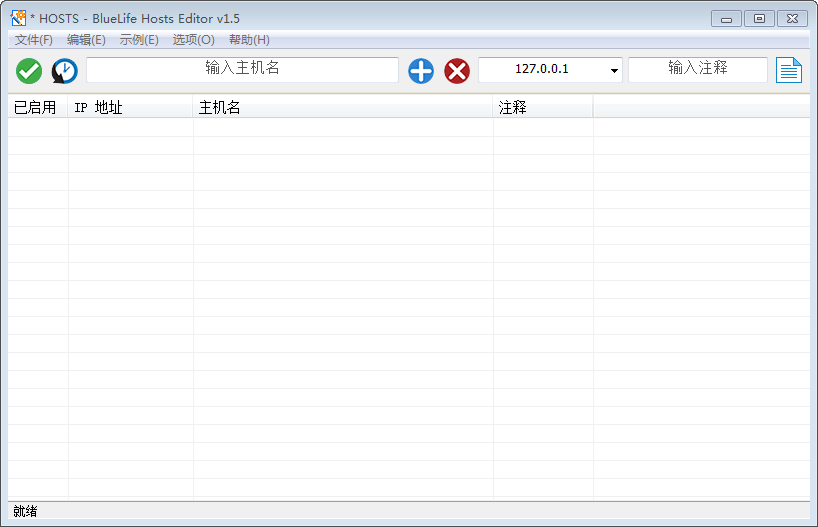
Task: Click the app icon in the title bar
Action: pos(18,18)
